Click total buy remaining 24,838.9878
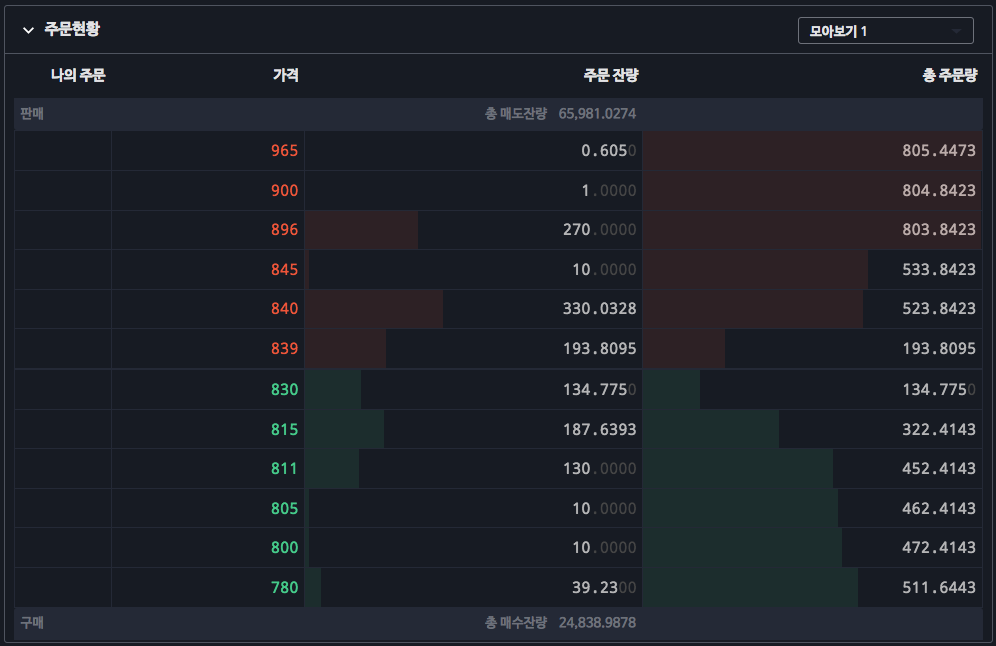The image size is (996, 646). pyautogui.click(x=597, y=622)
